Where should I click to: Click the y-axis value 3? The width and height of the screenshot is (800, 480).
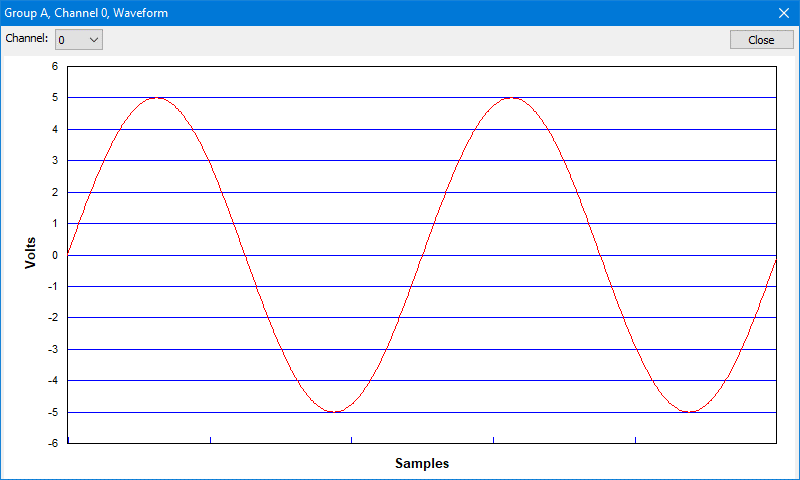(55, 161)
